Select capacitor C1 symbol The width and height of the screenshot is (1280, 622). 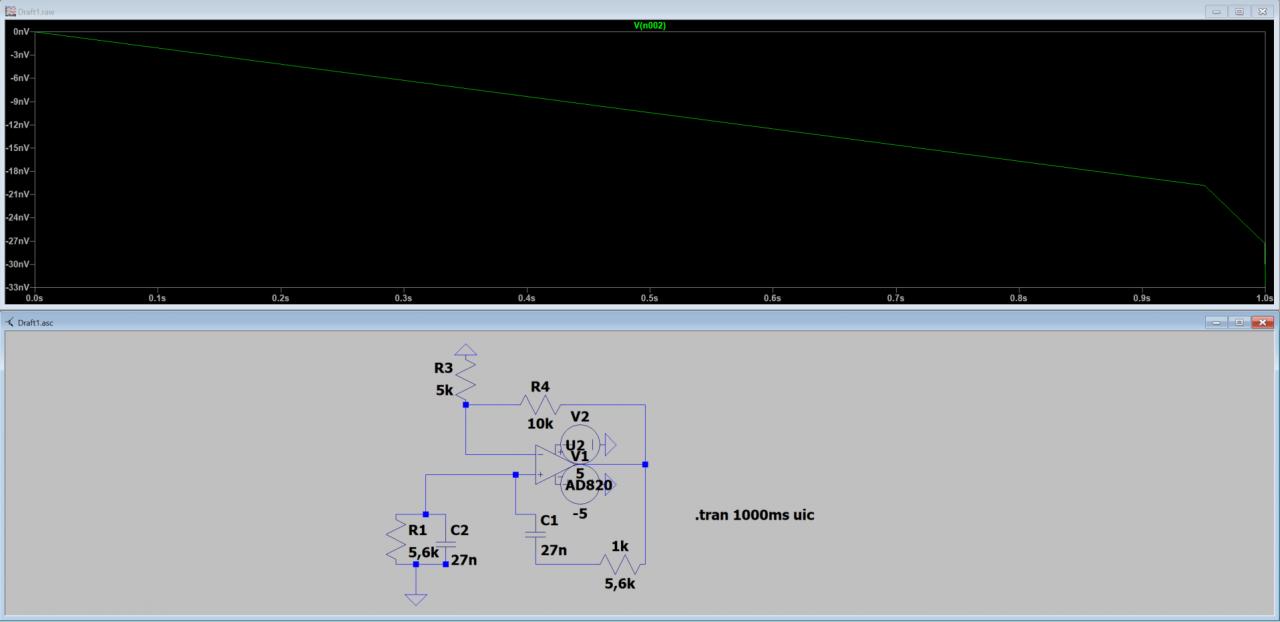tap(536, 535)
